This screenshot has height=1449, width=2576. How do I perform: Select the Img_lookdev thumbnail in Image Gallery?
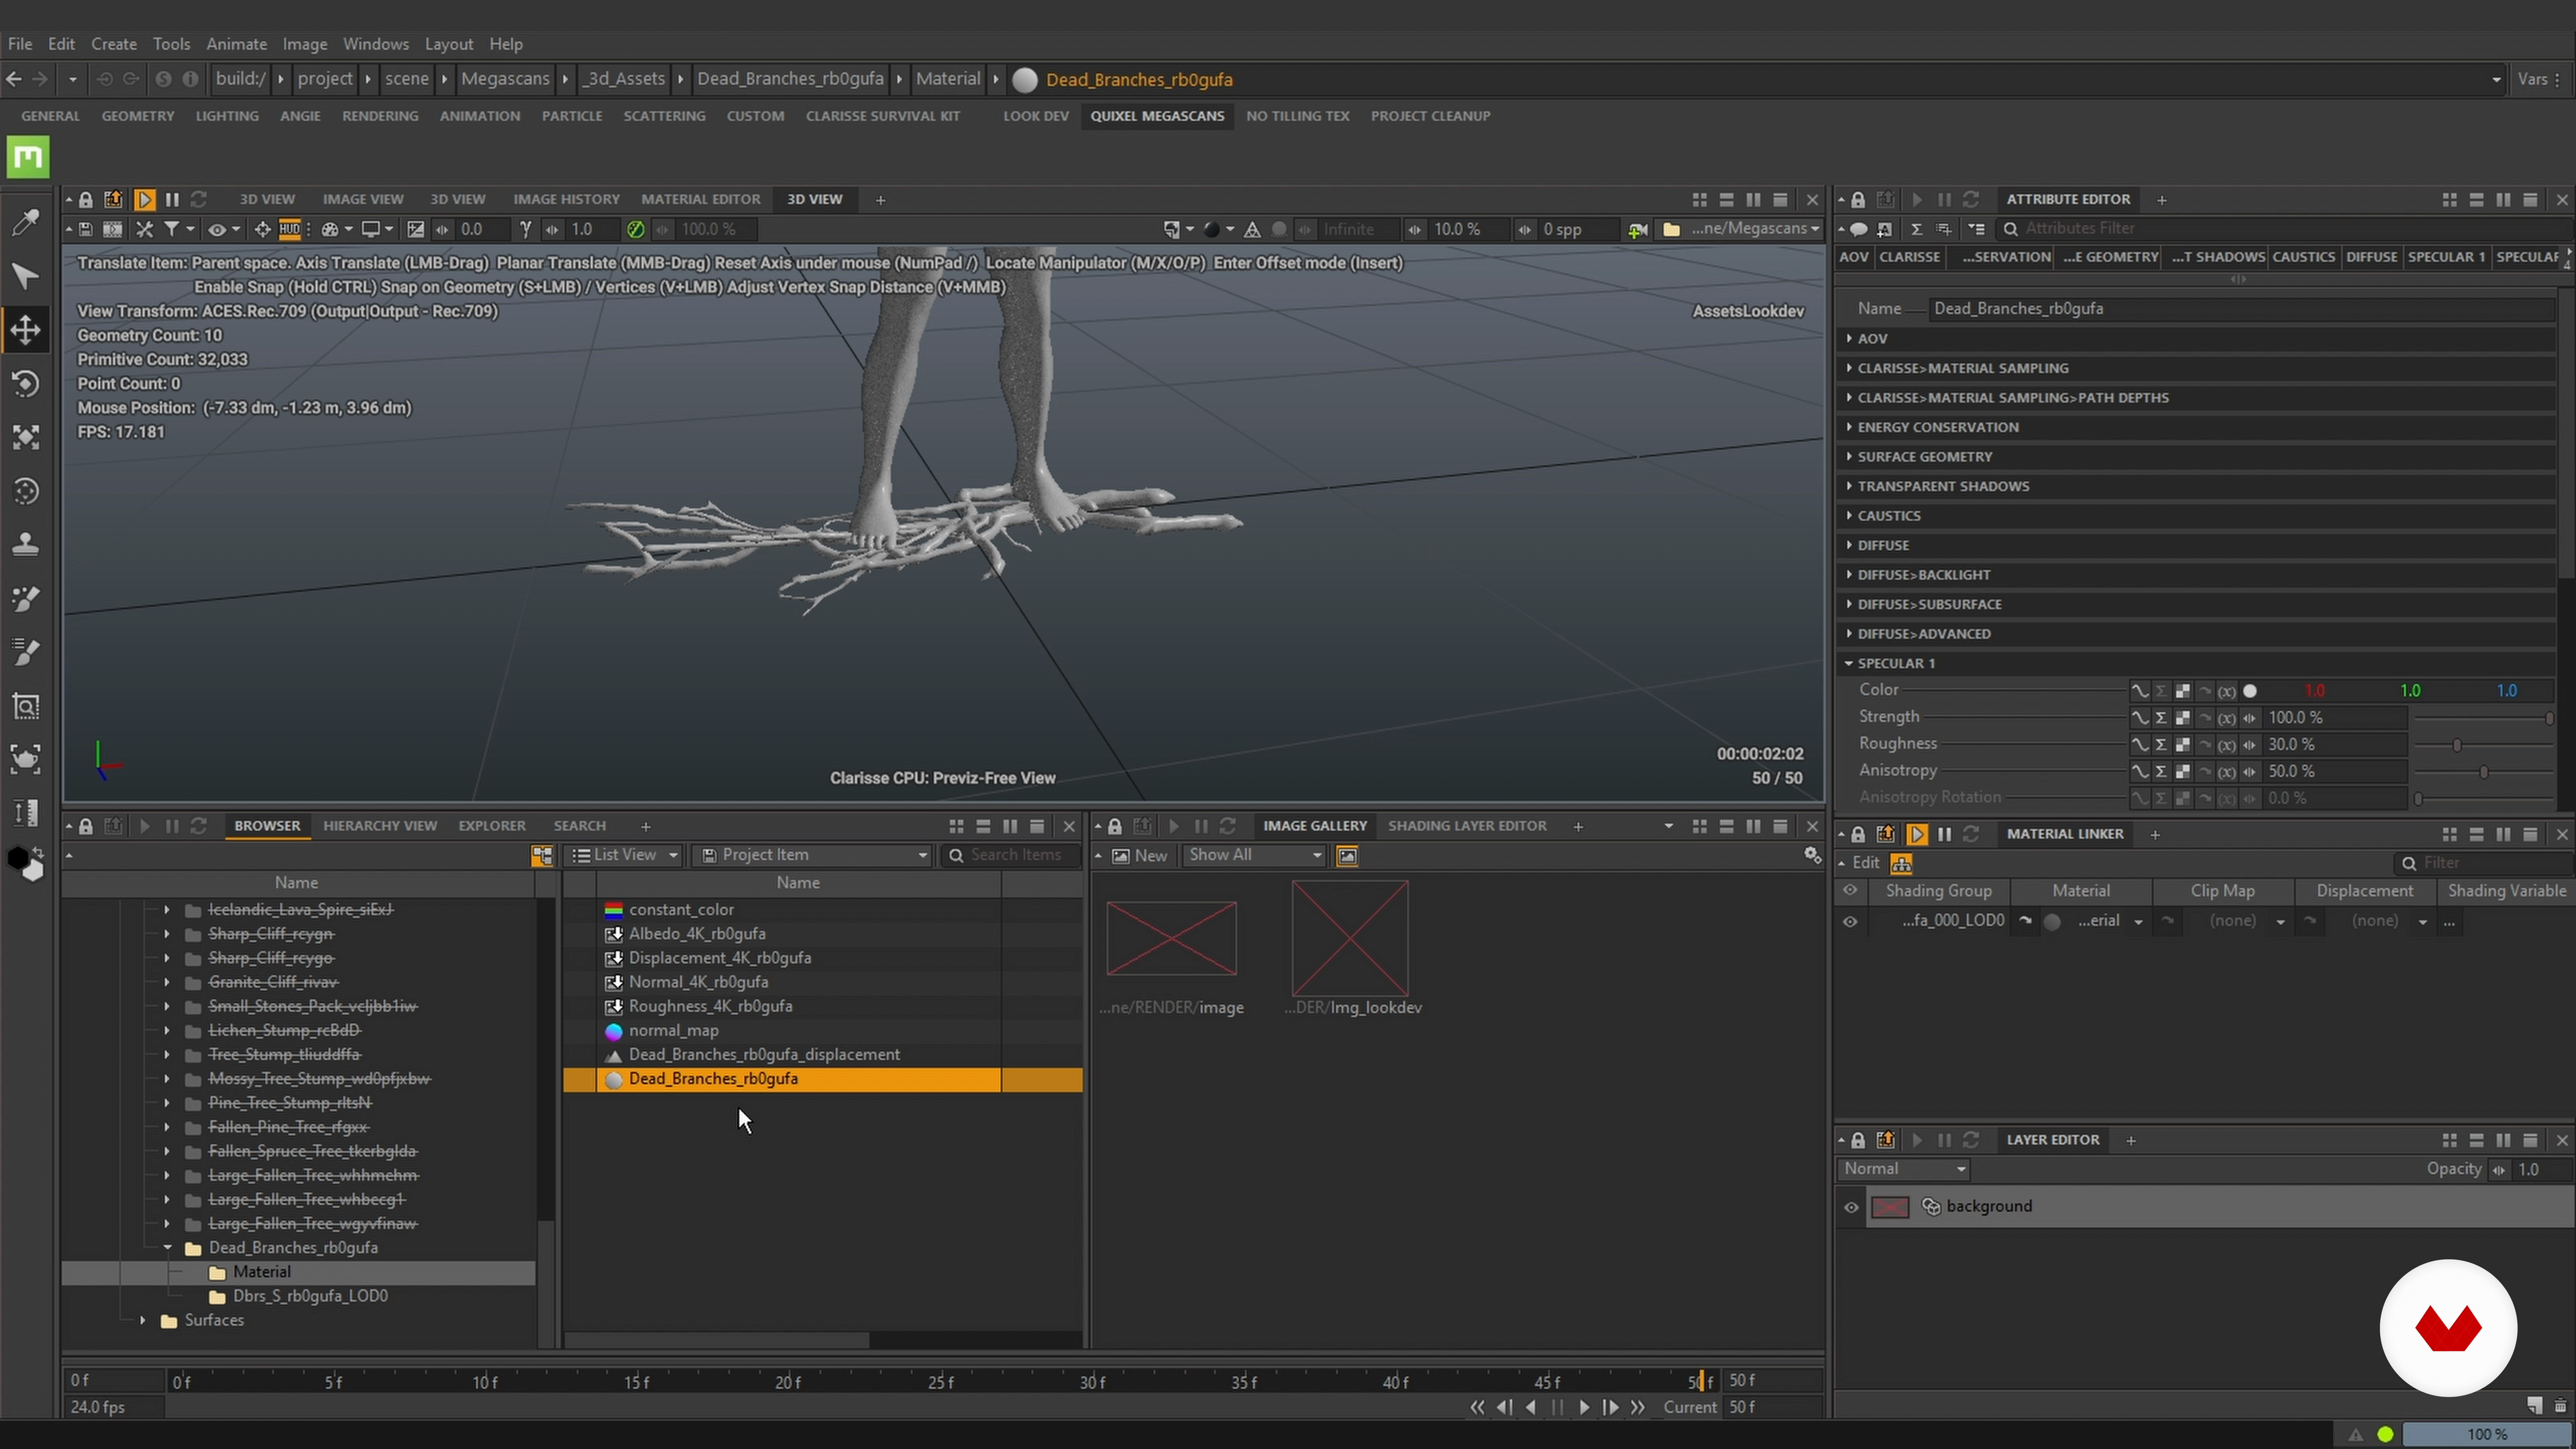1350,939
